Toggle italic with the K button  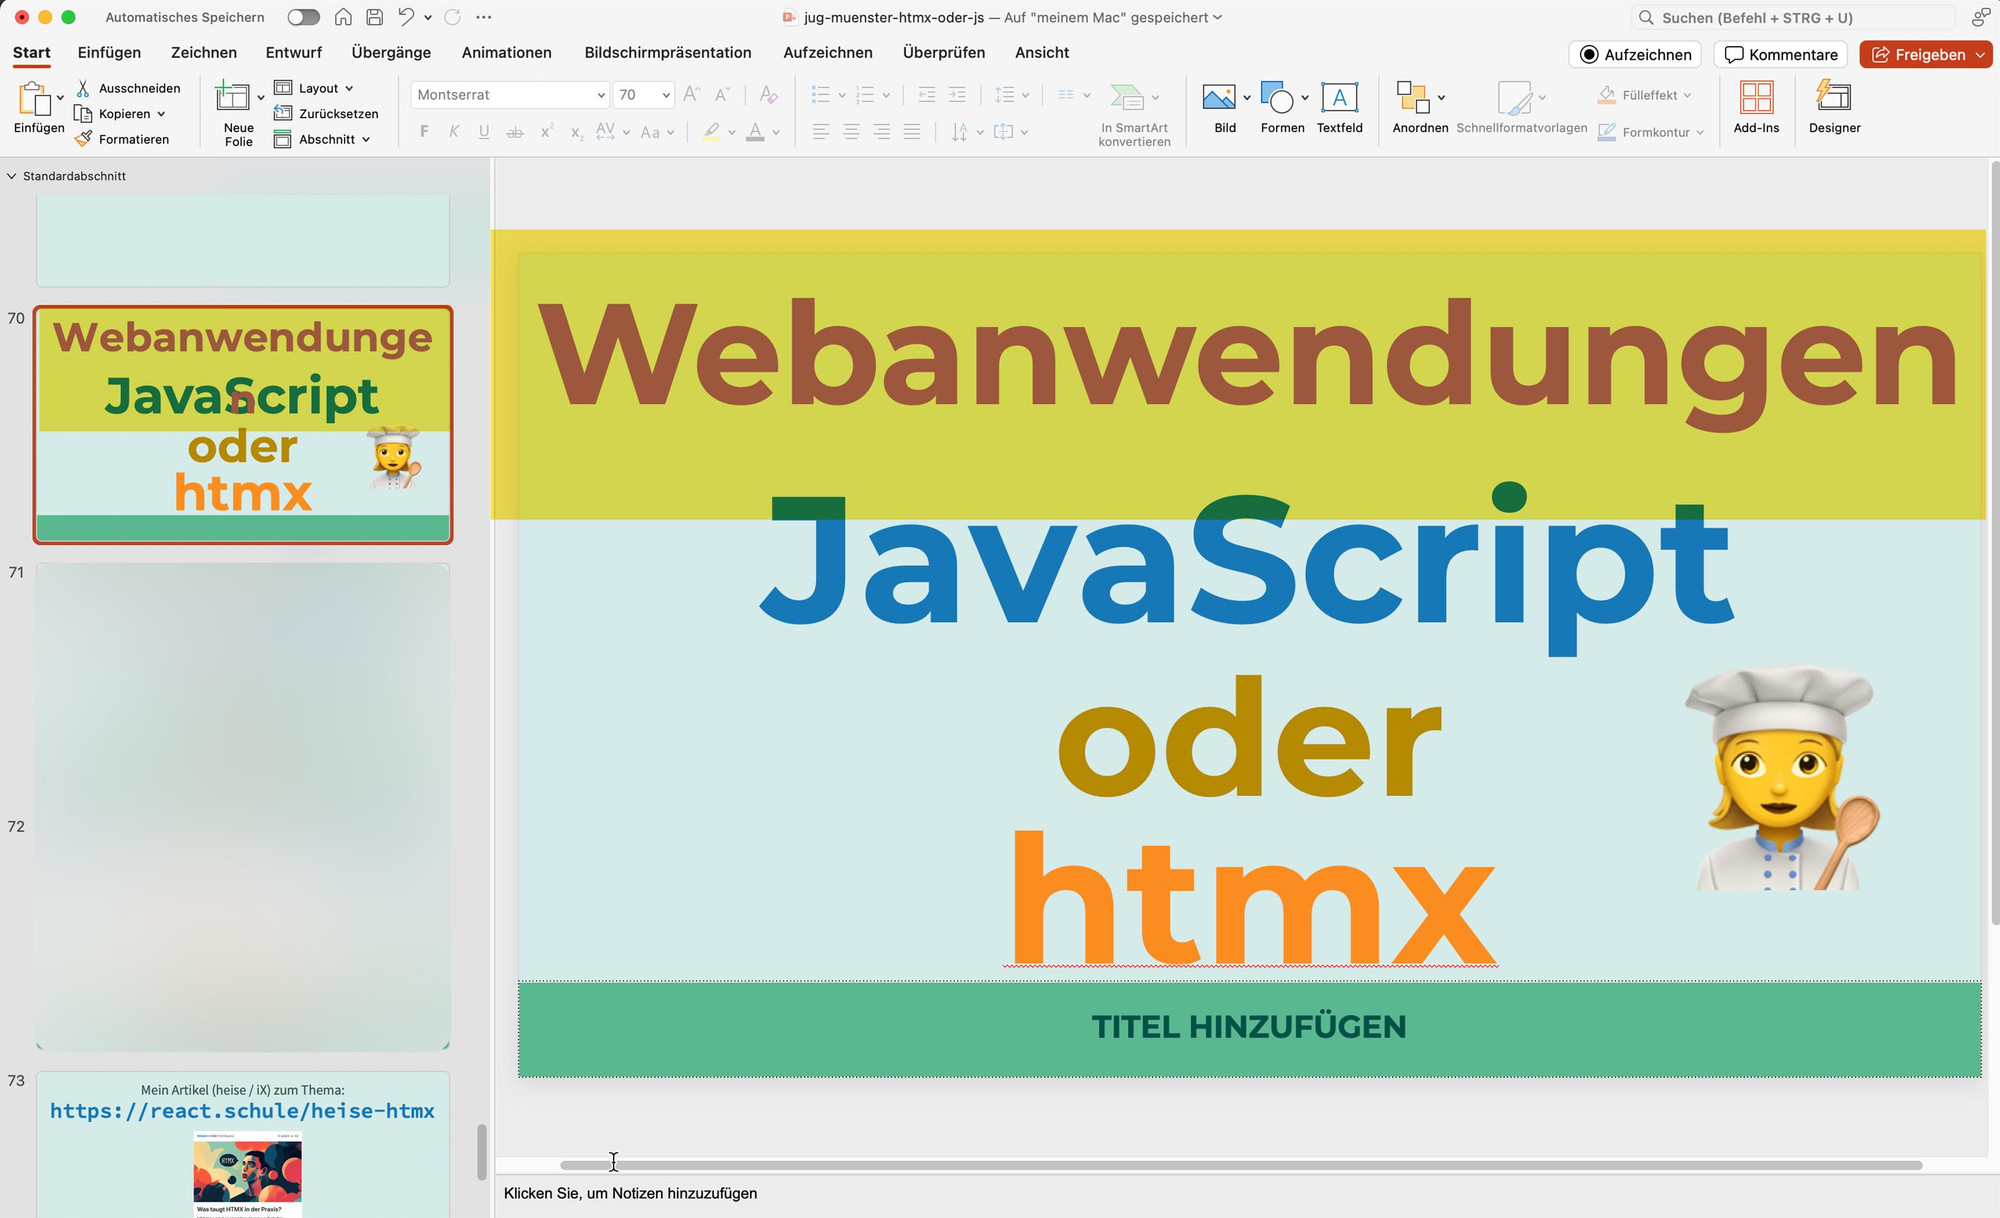(454, 132)
